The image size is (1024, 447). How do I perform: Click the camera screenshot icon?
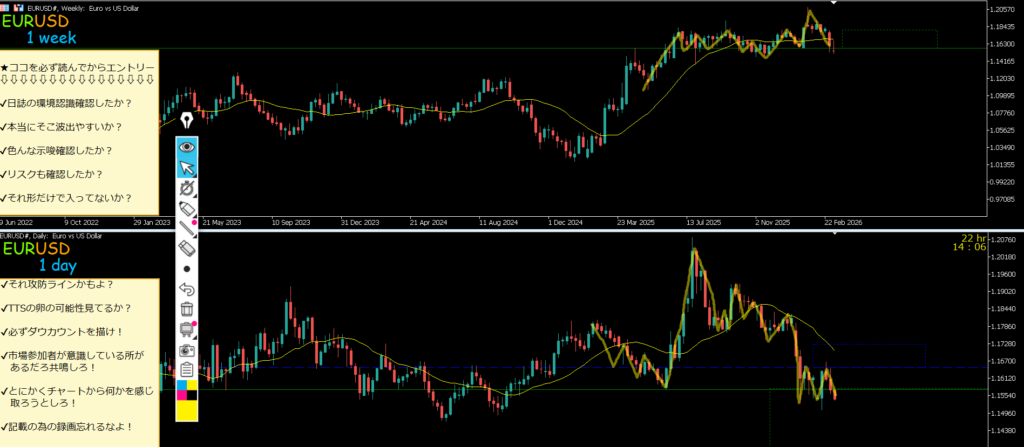click(187, 351)
